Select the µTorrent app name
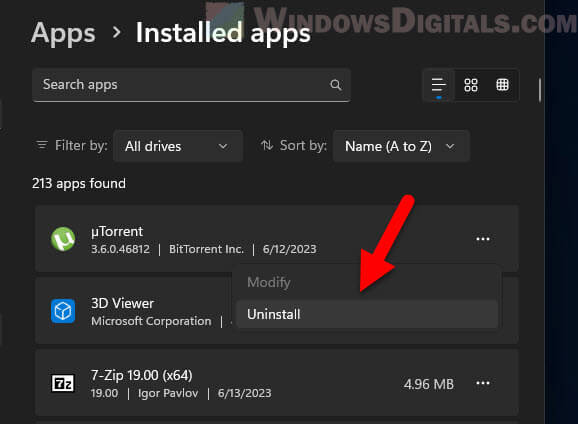The height and width of the screenshot is (424, 578). pos(117,232)
